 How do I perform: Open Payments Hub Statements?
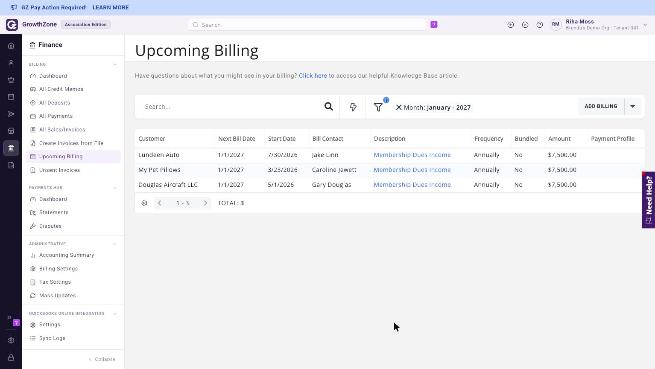(53, 212)
